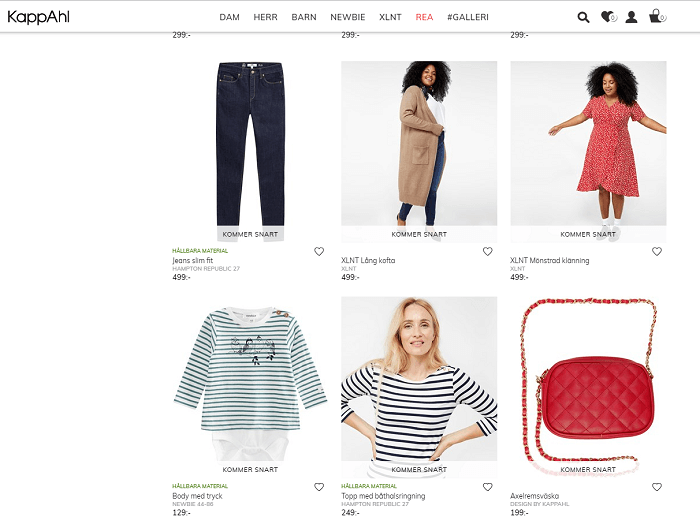The image size is (700, 528).
Task: Open the NEWBIE menu item
Action: pos(348,17)
